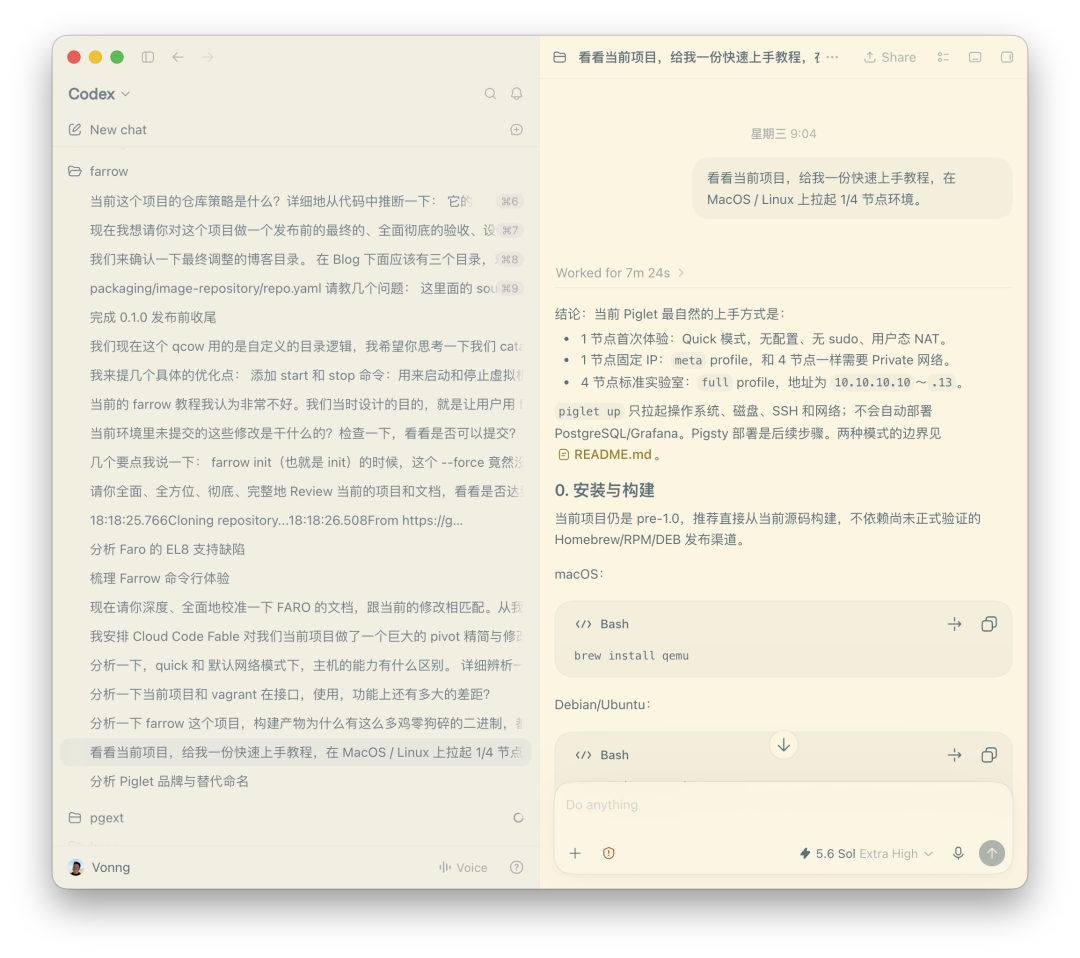Screen dimensions: 1080x958
Task: Select the chat starting with 'packaging/image-repository/repo.yaml'
Action: point(295,289)
